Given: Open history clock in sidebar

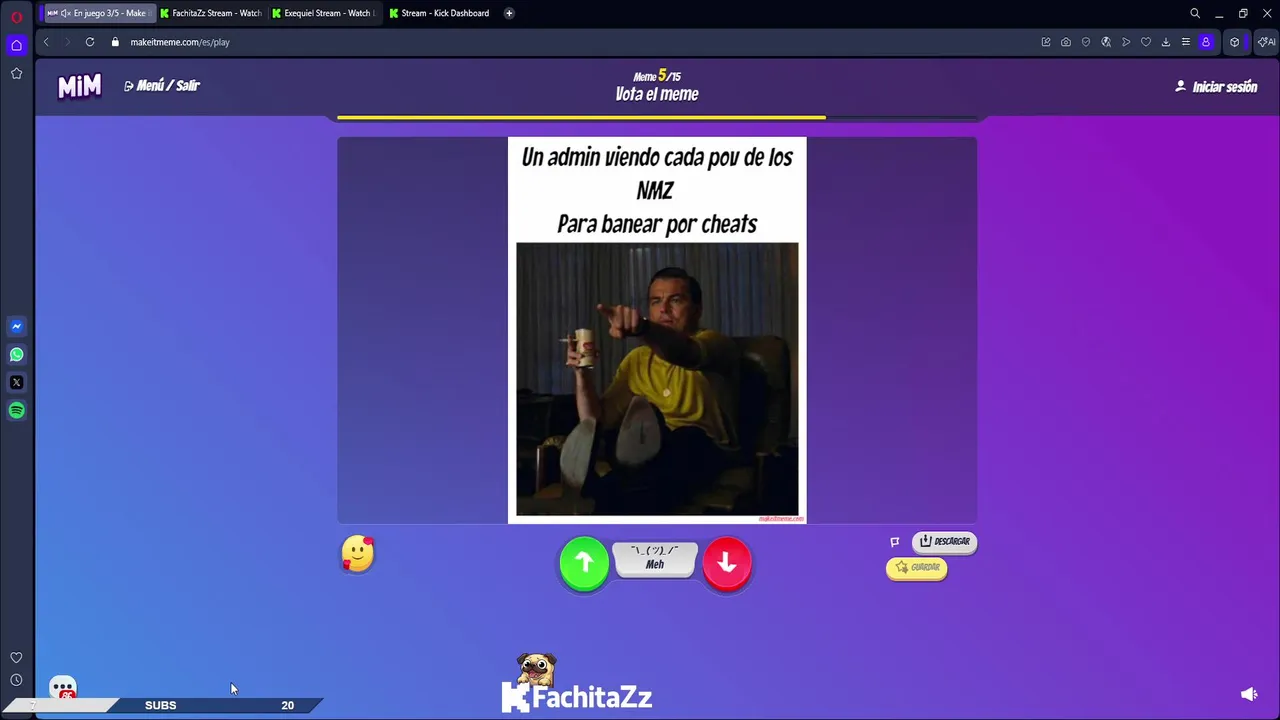Looking at the screenshot, I should tap(16, 680).
